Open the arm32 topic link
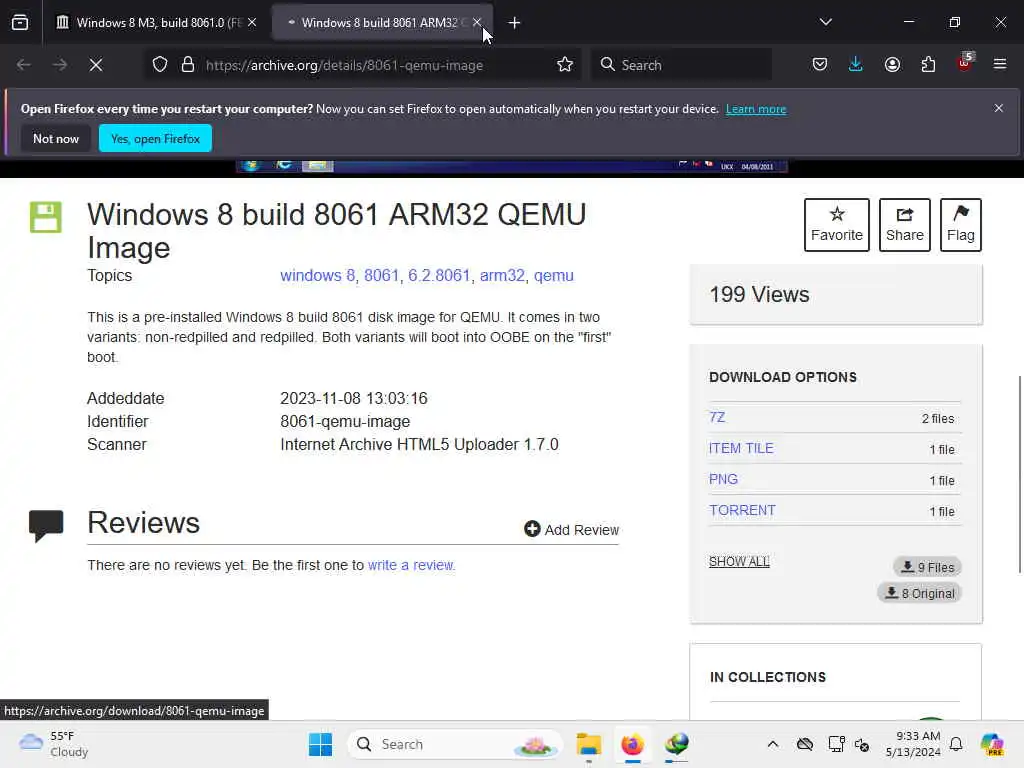The height and width of the screenshot is (768, 1024). pyautogui.click(x=502, y=276)
